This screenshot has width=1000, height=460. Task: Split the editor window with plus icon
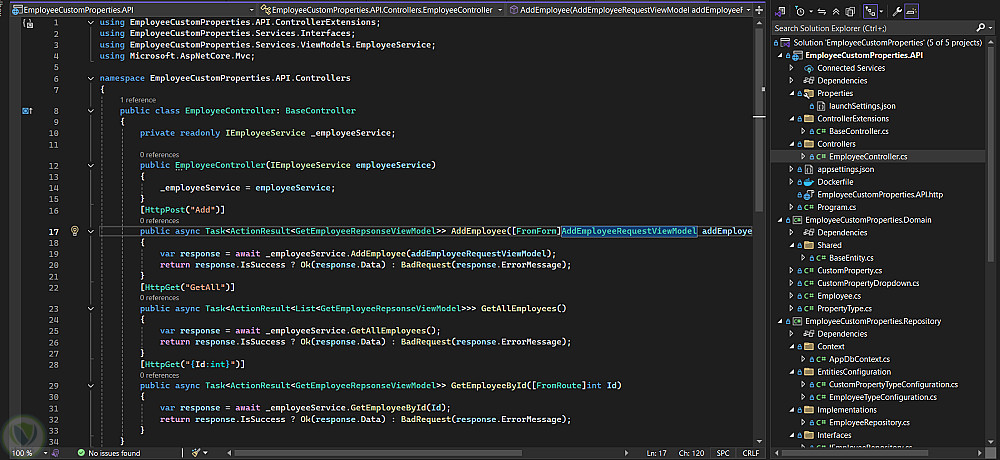click(759, 10)
